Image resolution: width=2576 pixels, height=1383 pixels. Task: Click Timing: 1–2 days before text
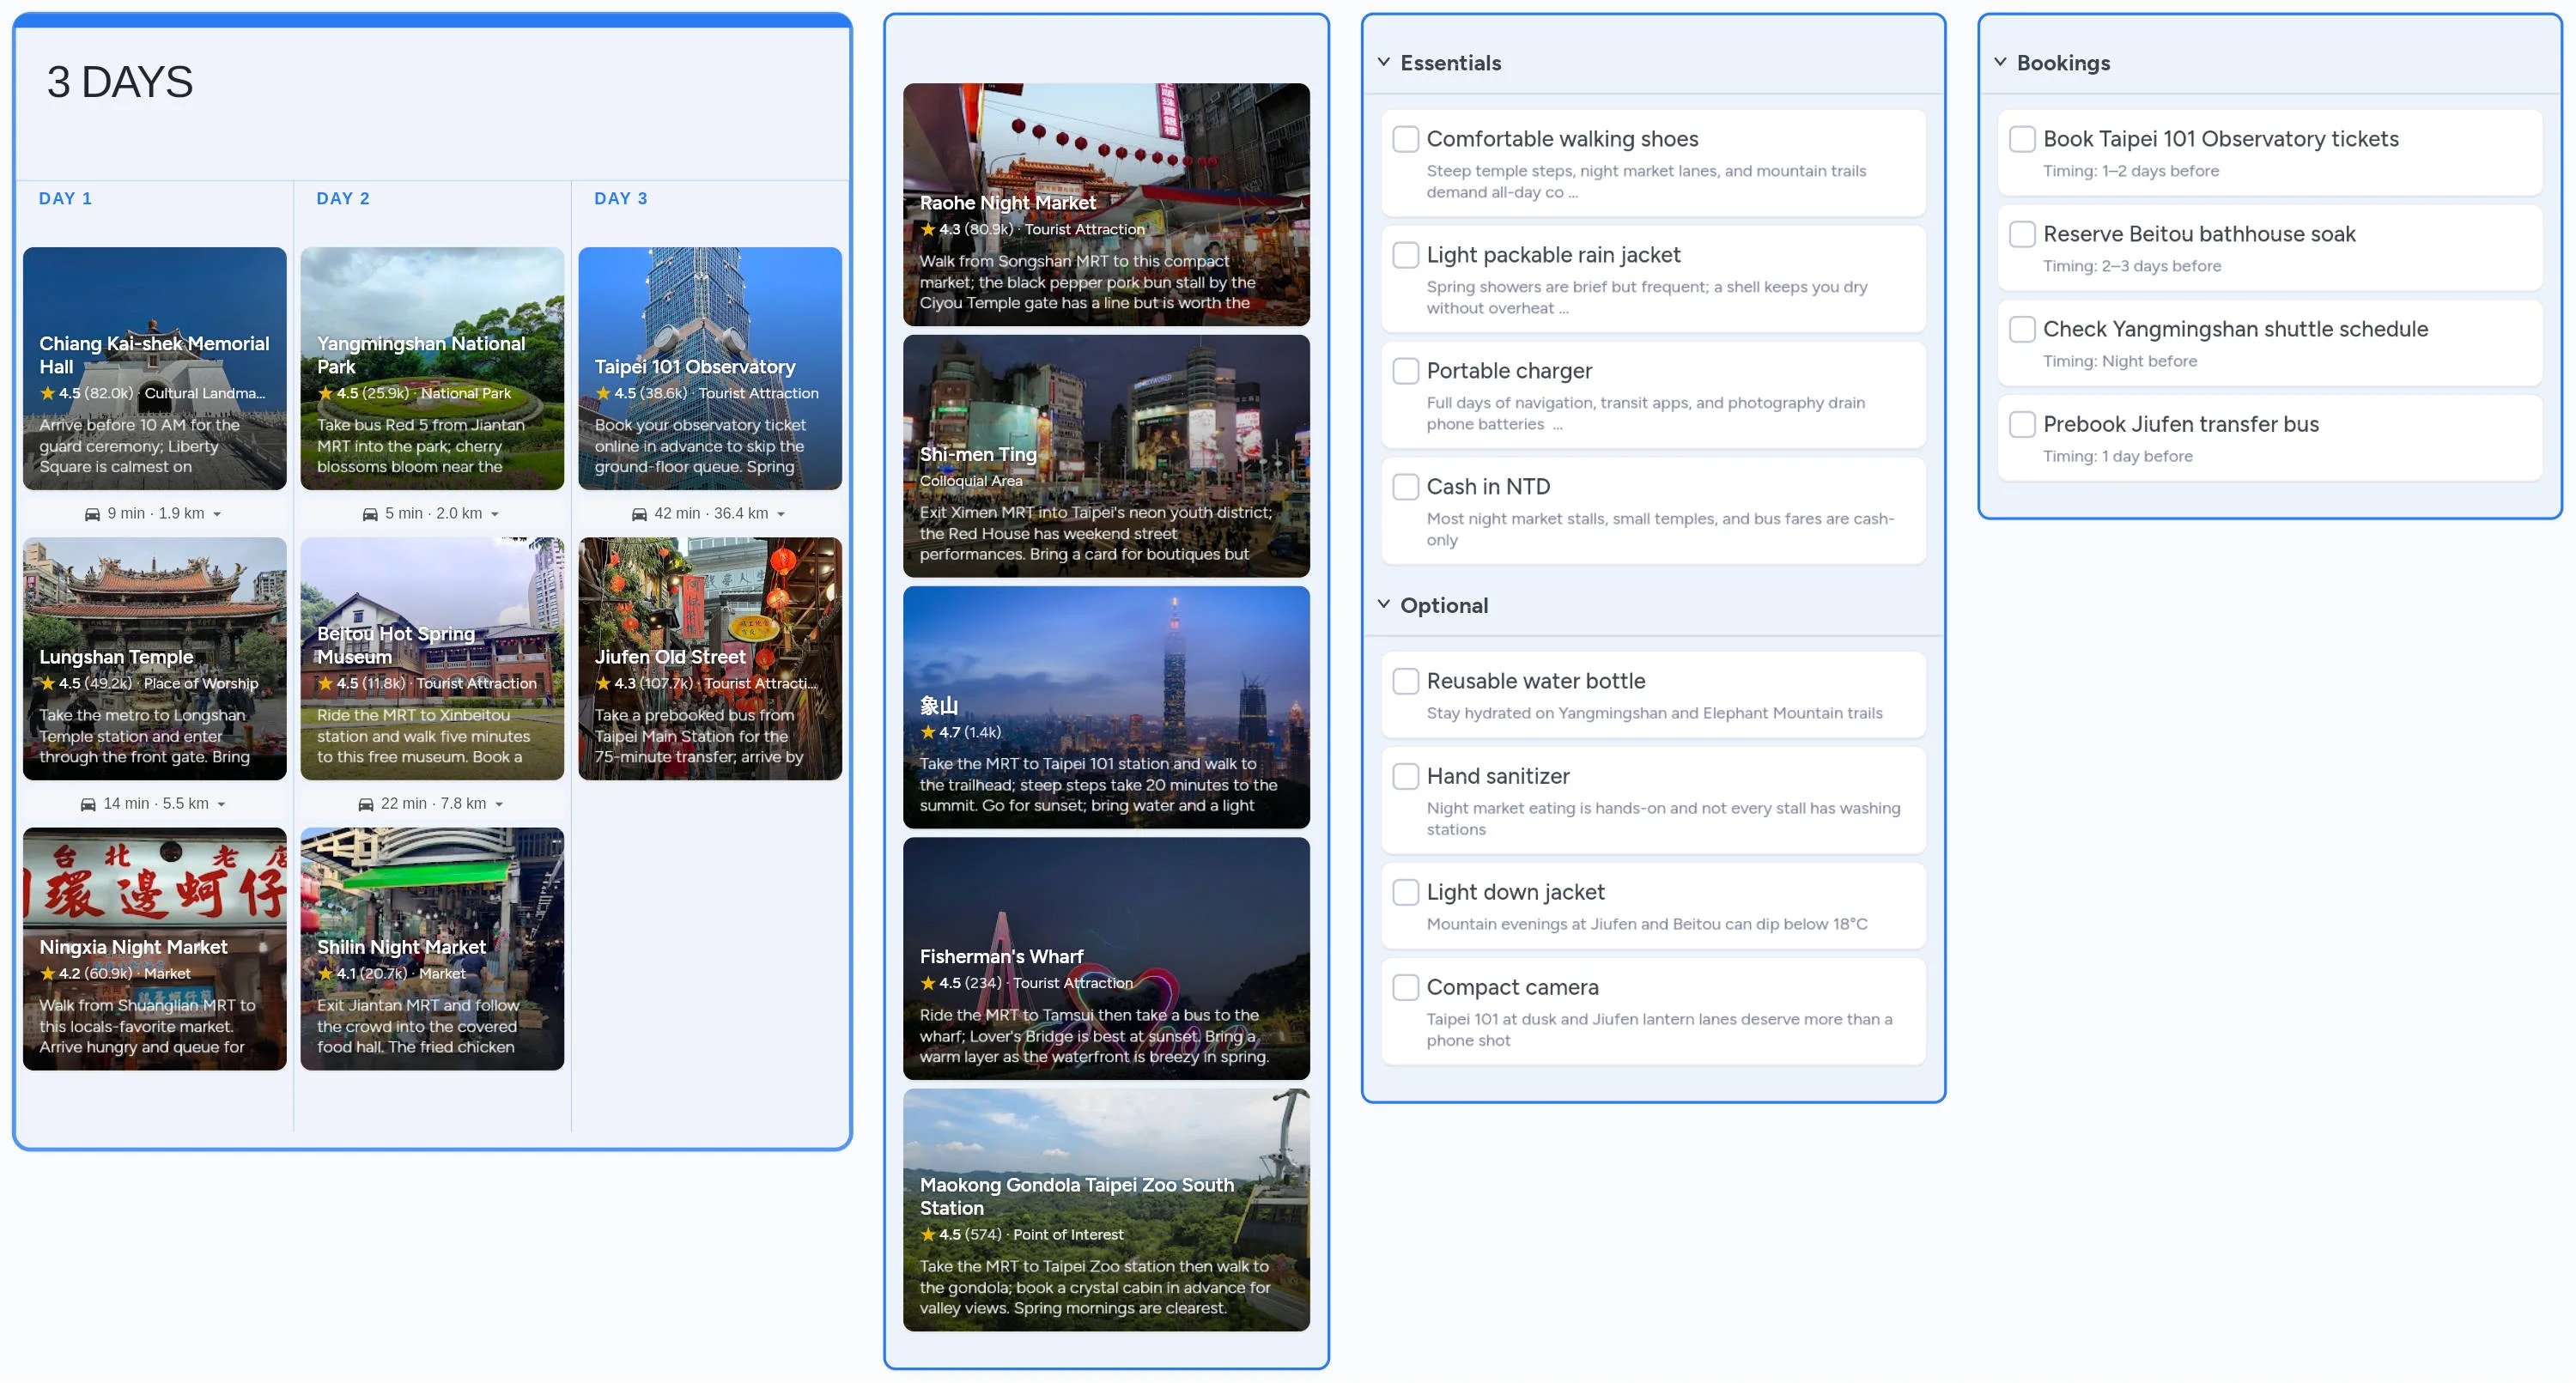pos(2131,171)
